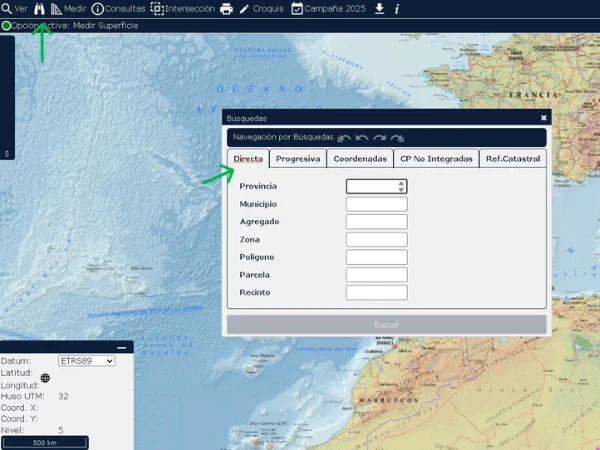Viewport: 600px width, 450px height.
Task: Open the Provincia combo box
Action: pyautogui.click(x=376, y=186)
